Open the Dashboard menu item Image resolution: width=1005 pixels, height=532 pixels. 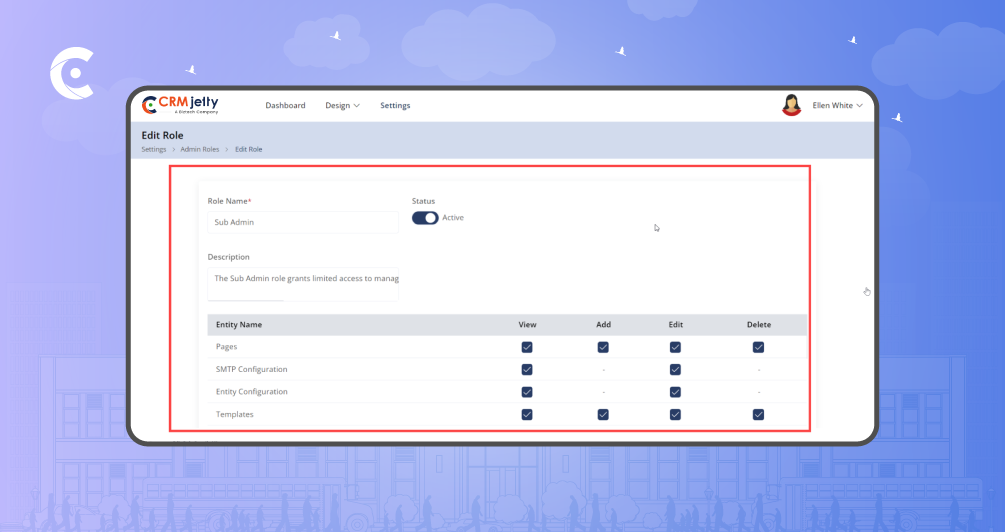tap(285, 105)
